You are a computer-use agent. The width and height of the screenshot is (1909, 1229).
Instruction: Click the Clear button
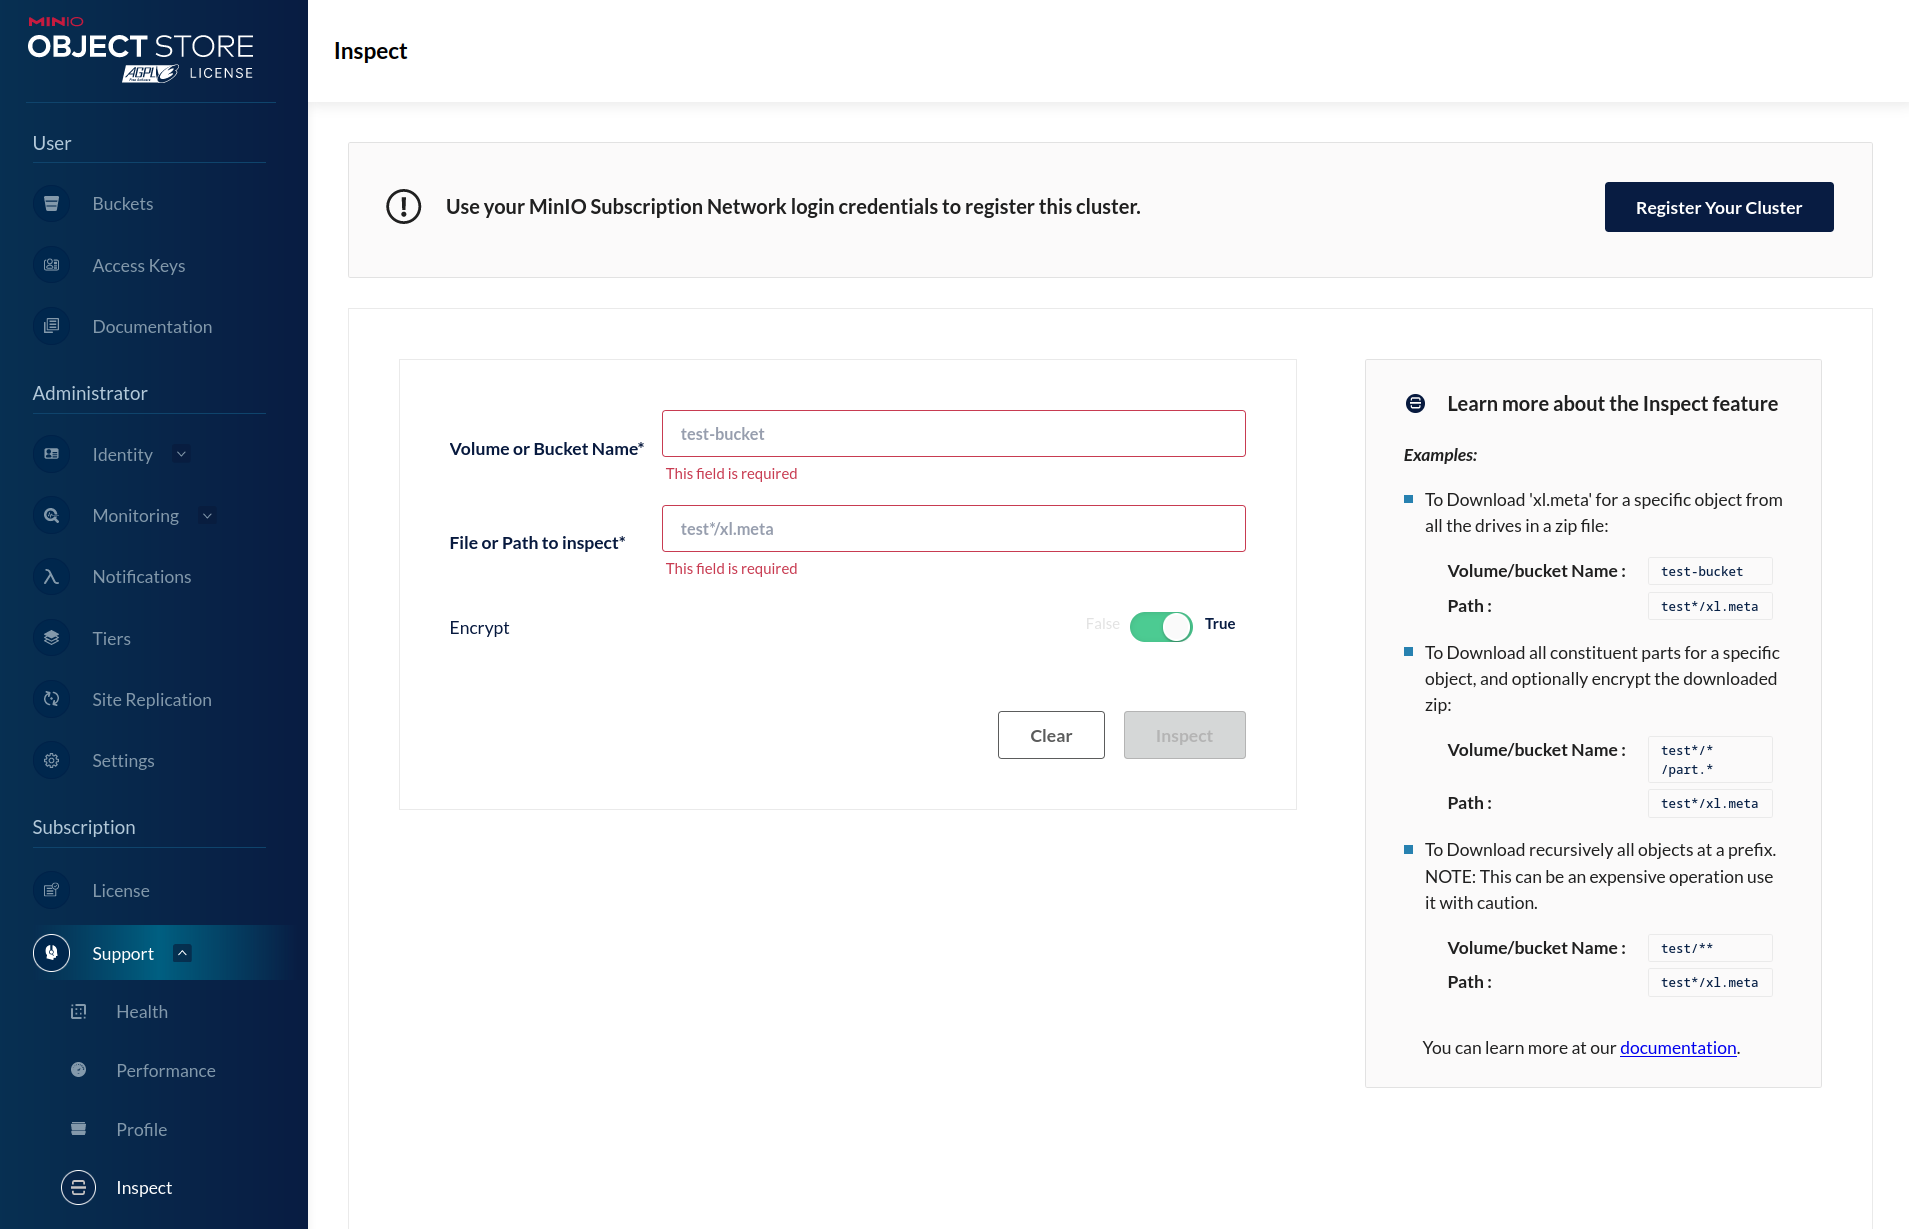pyautogui.click(x=1051, y=735)
